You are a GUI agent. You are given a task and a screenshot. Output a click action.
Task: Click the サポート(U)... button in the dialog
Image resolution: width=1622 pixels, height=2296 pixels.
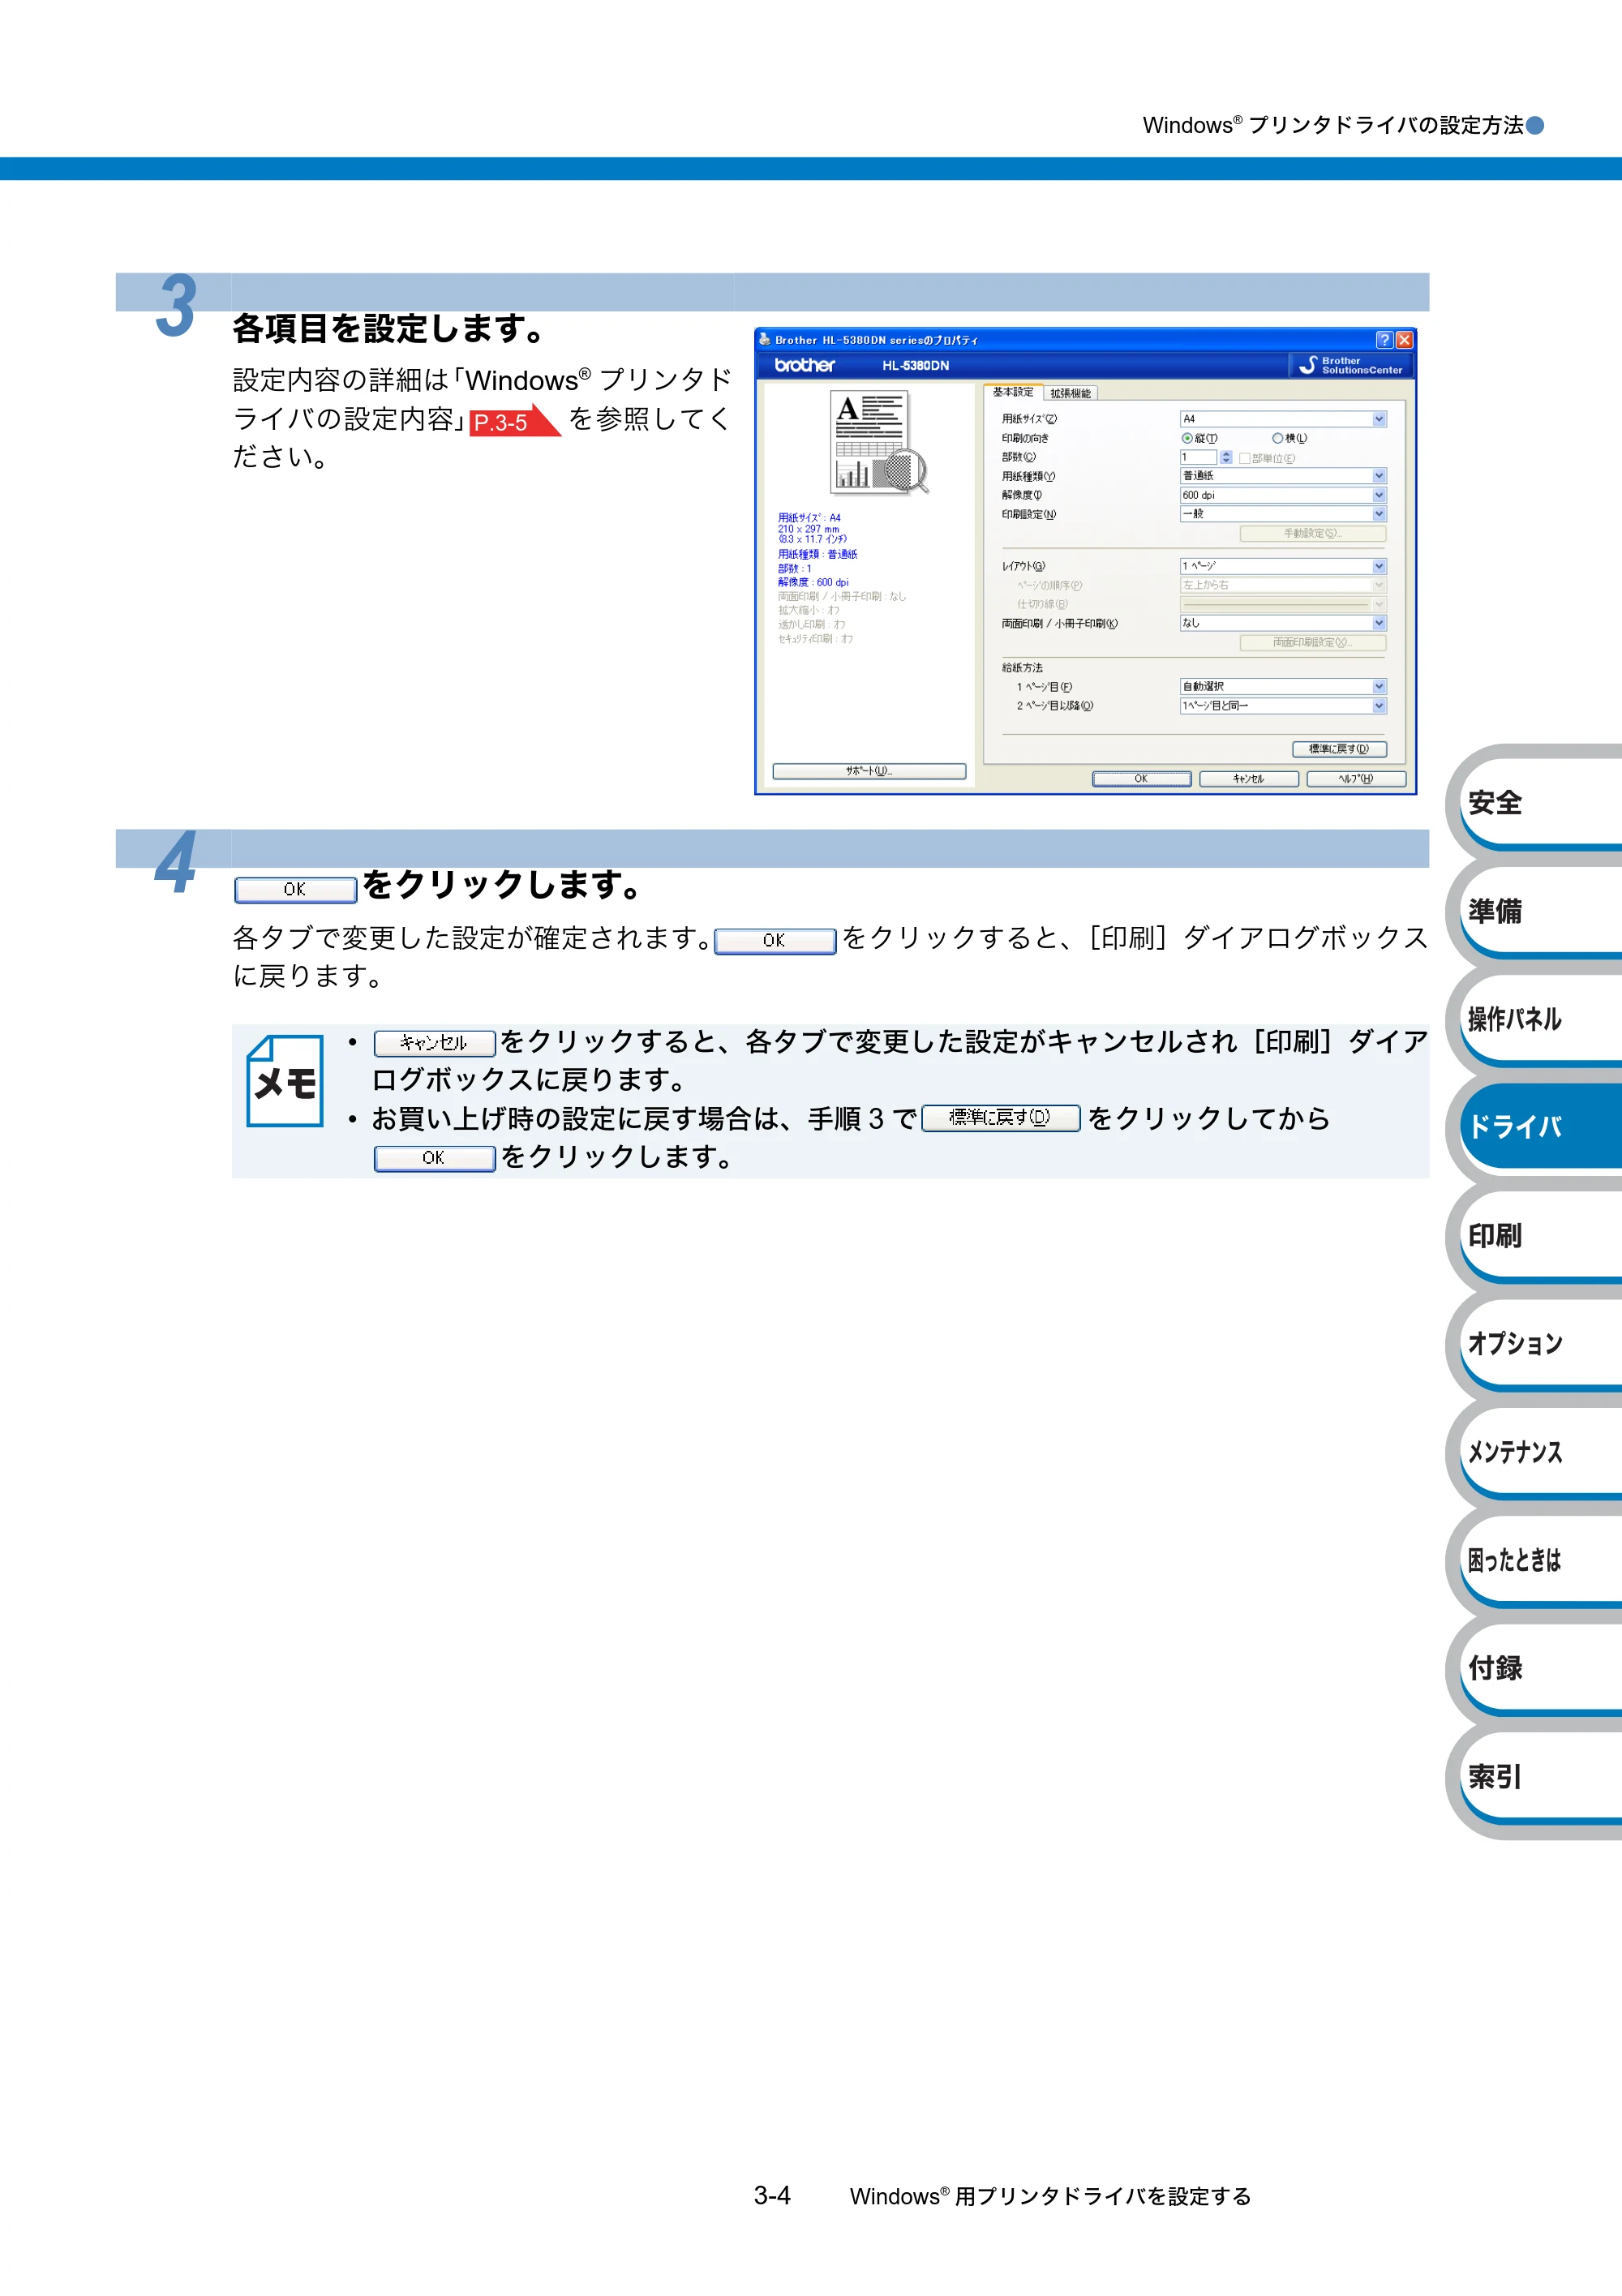click(869, 771)
